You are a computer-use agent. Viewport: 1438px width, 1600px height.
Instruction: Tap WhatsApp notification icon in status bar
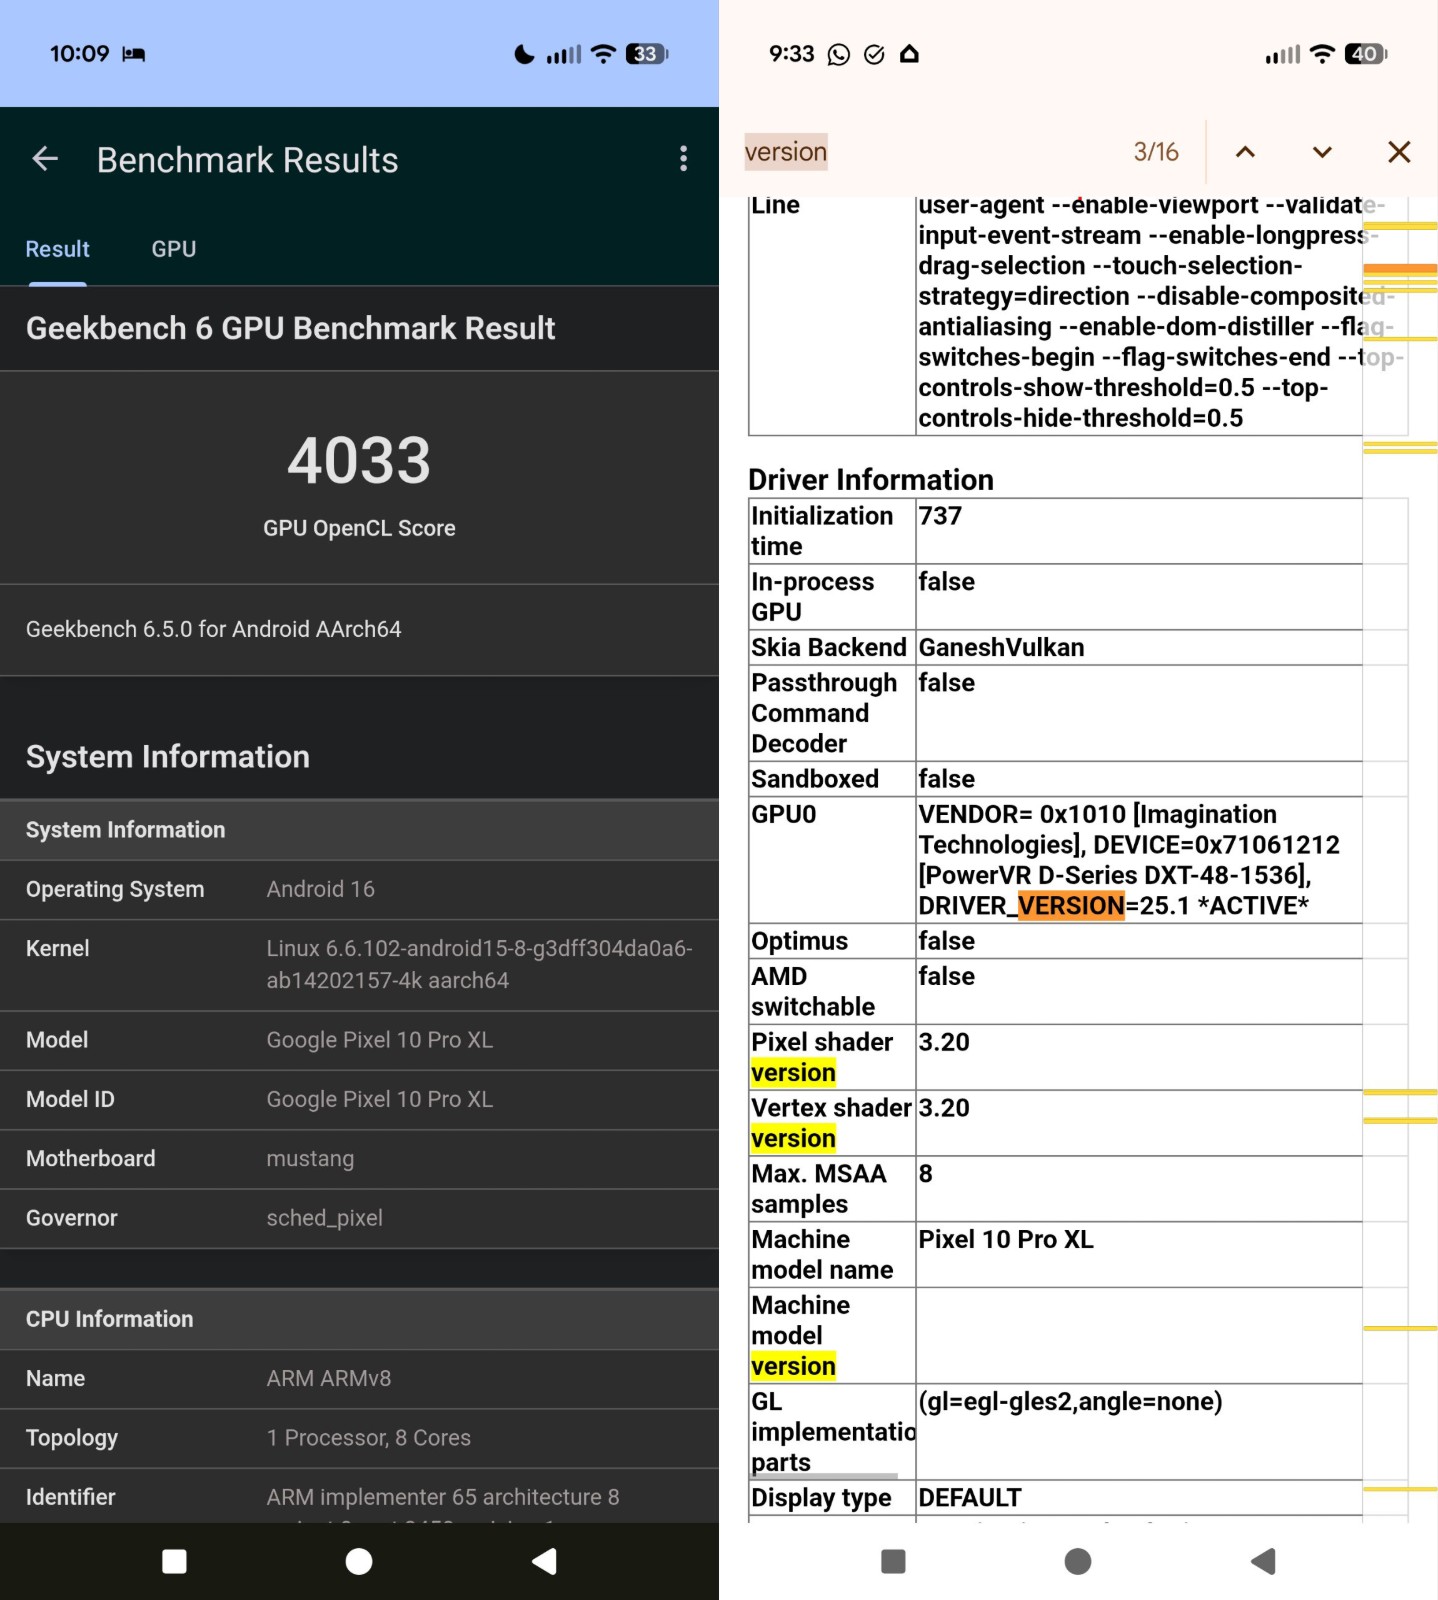(x=838, y=54)
